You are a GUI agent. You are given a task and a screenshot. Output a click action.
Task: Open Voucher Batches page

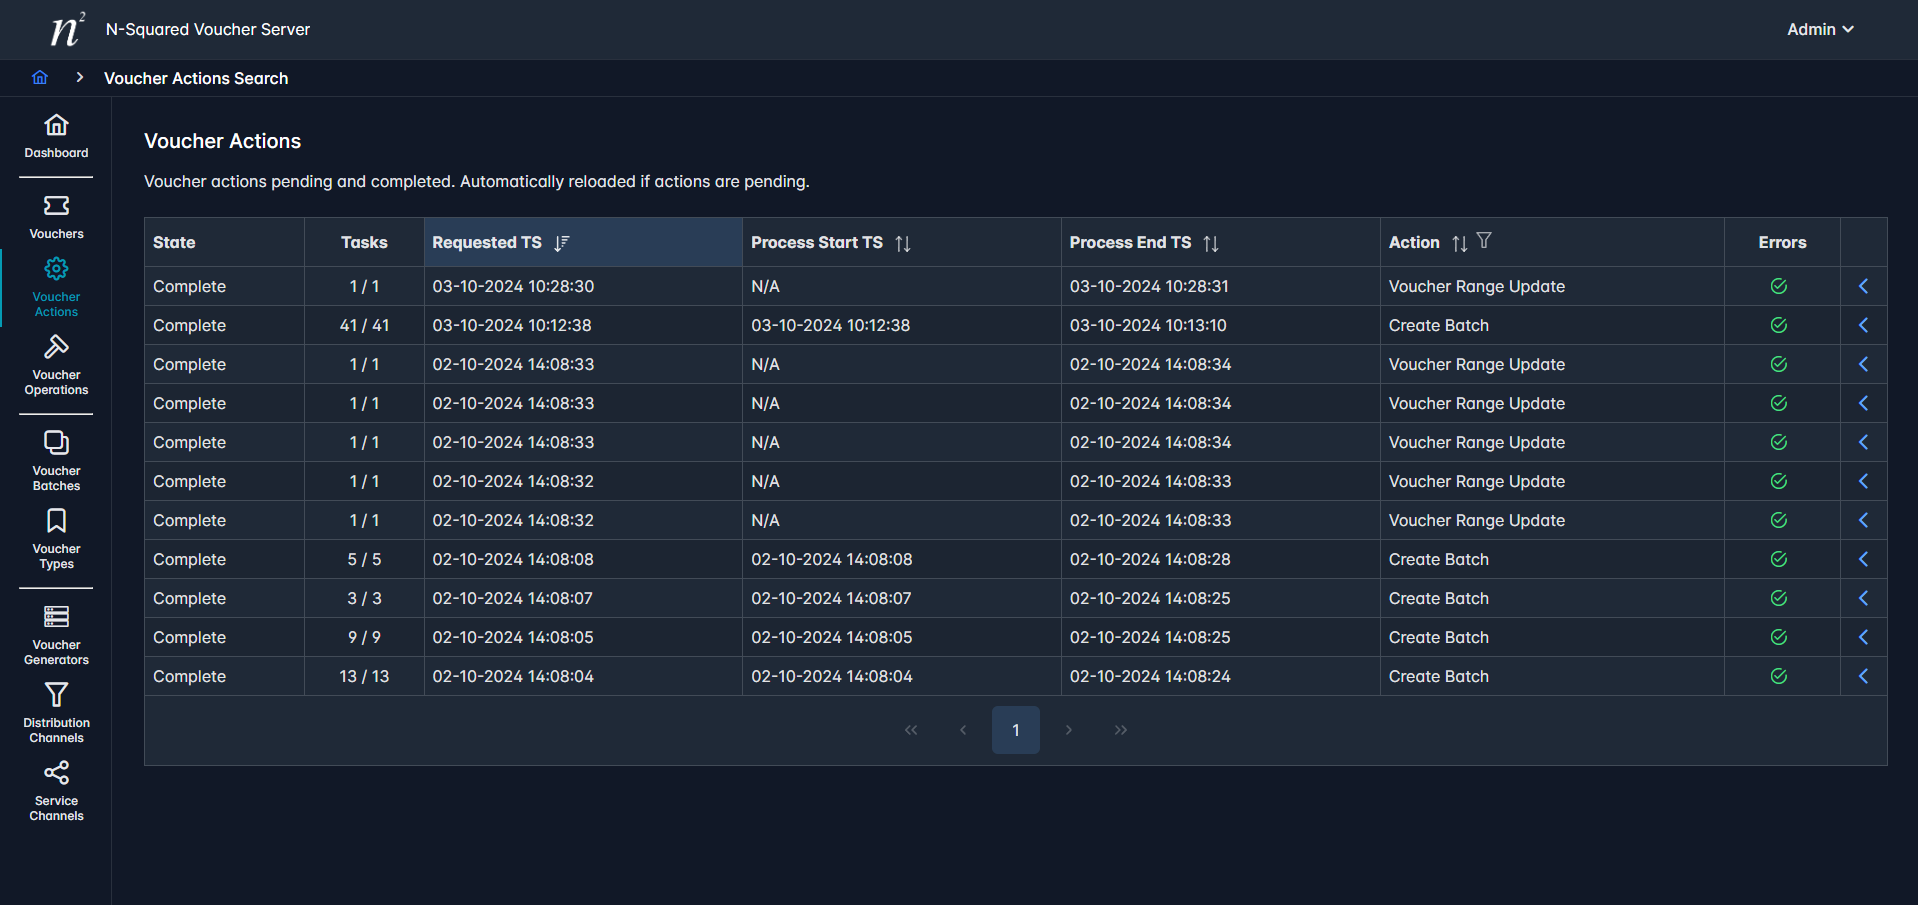click(56, 460)
